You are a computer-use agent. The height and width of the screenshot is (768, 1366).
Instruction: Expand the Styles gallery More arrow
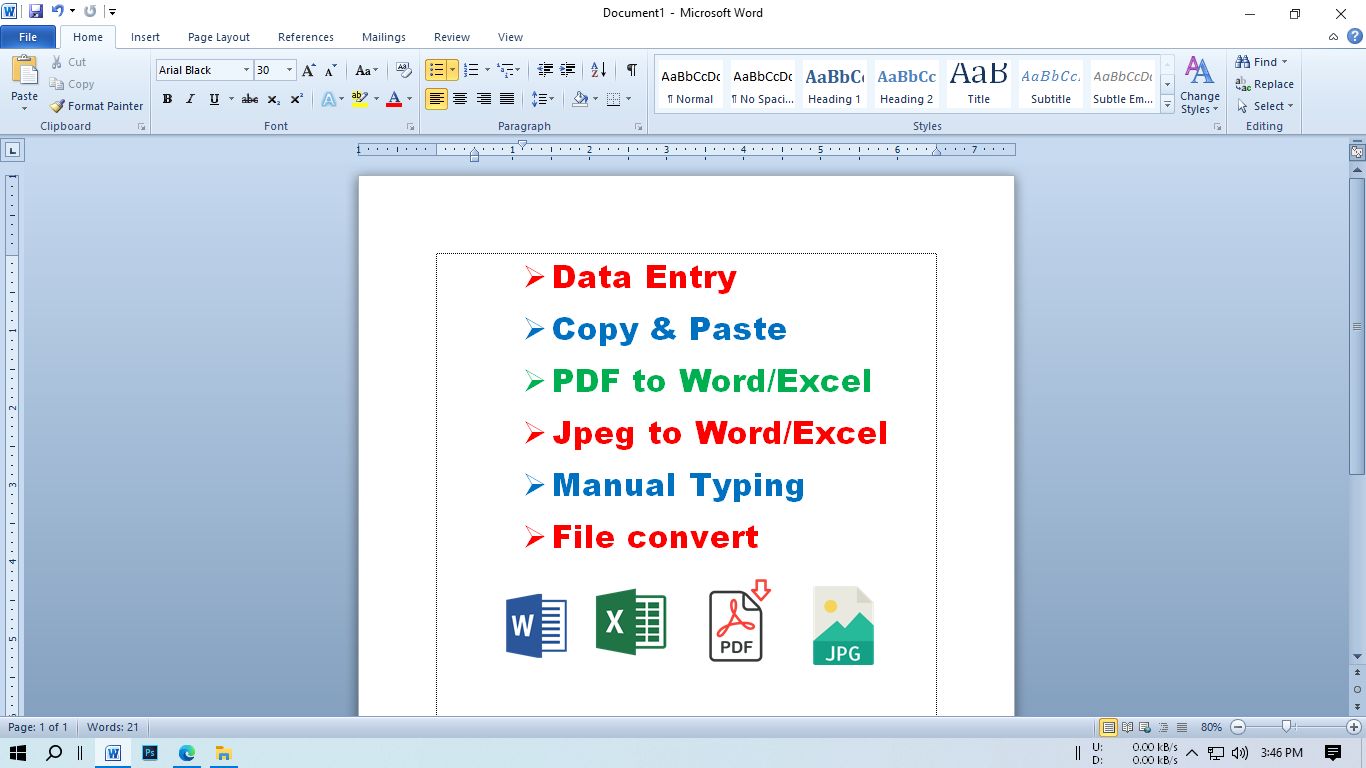point(1167,103)
